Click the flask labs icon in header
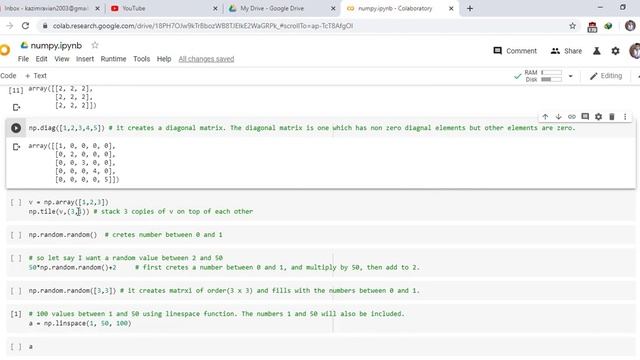Image resolution: width=640 pixels, height=360 pixels. pyautogui.click(x=597, y=51)
